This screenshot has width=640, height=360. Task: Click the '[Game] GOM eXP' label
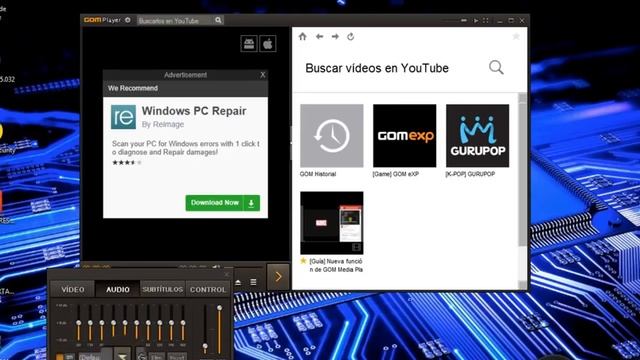pyautogui.click(x=396, y=174)
